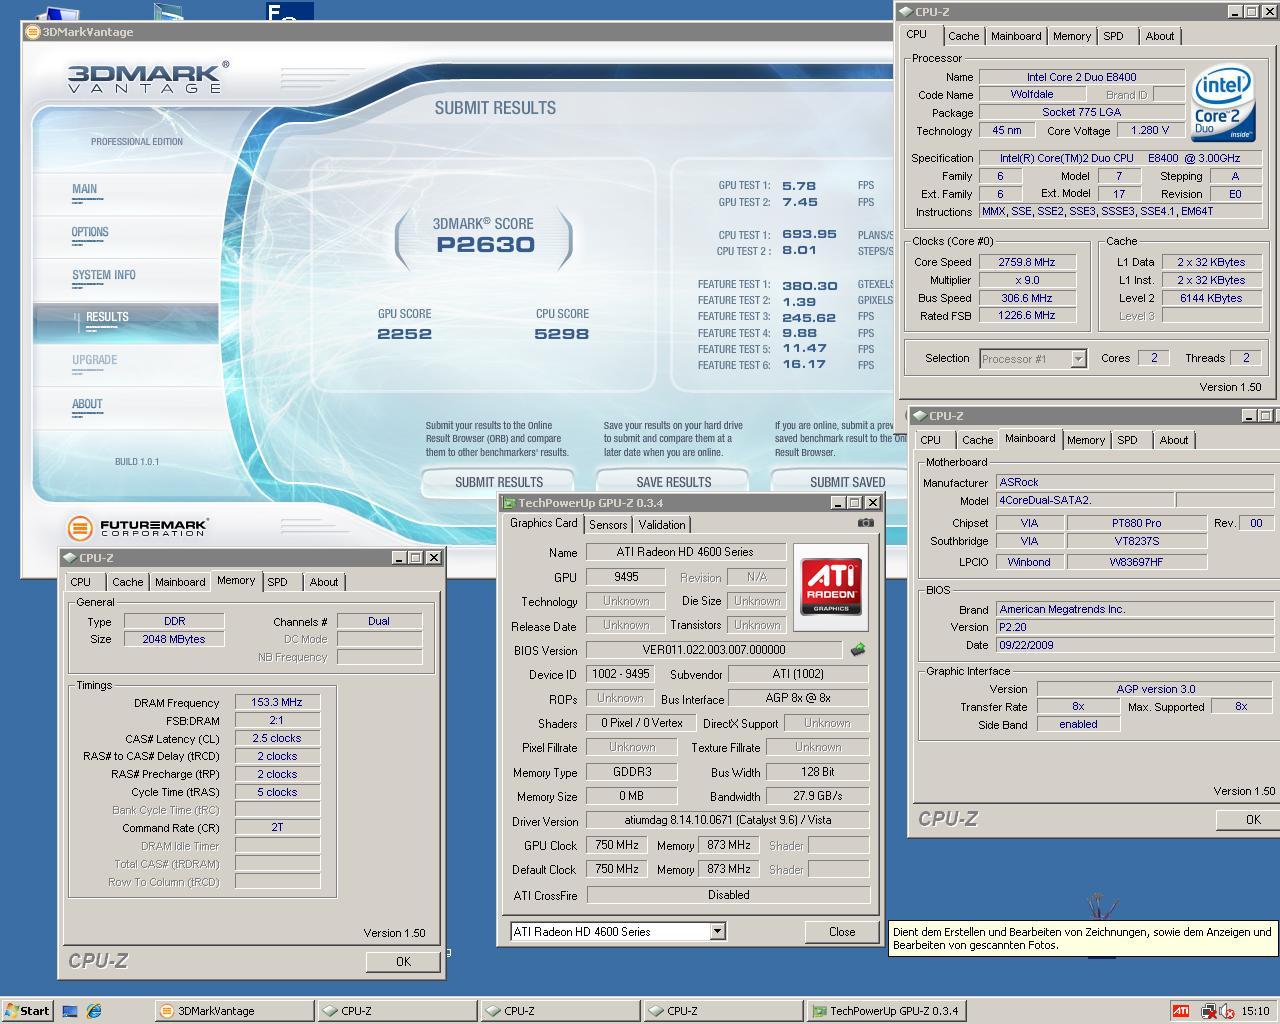This screenshot has width=1280, height=1024.
Task: Open Memory tab in top CPU-Z window
Action: tap(1071, 36)
